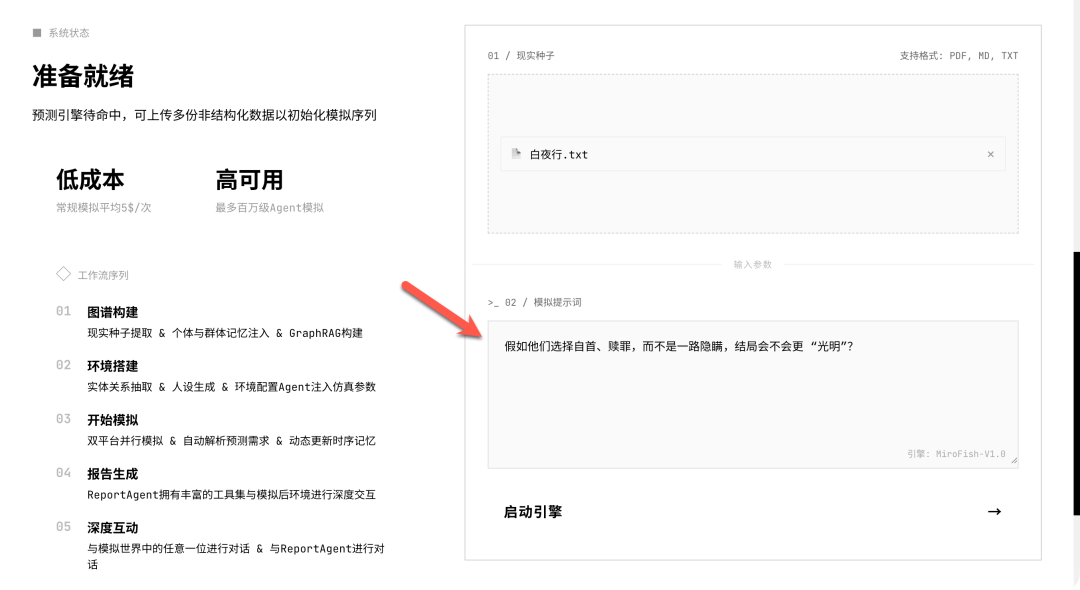Click the 高可用 heading
Image resolution: width=1080 pixels, height=590 pixels.
click(249, 180)
